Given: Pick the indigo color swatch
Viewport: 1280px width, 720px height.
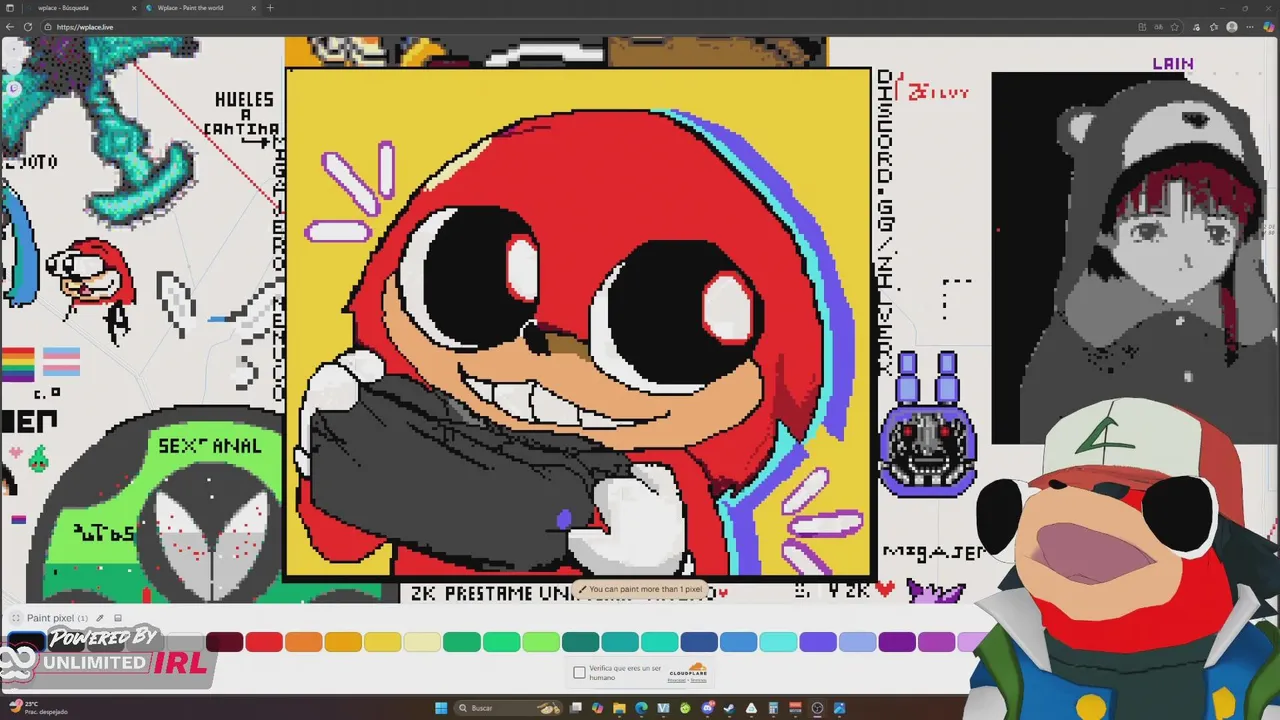Looking at the screenshot, I should tap(818, 642).
